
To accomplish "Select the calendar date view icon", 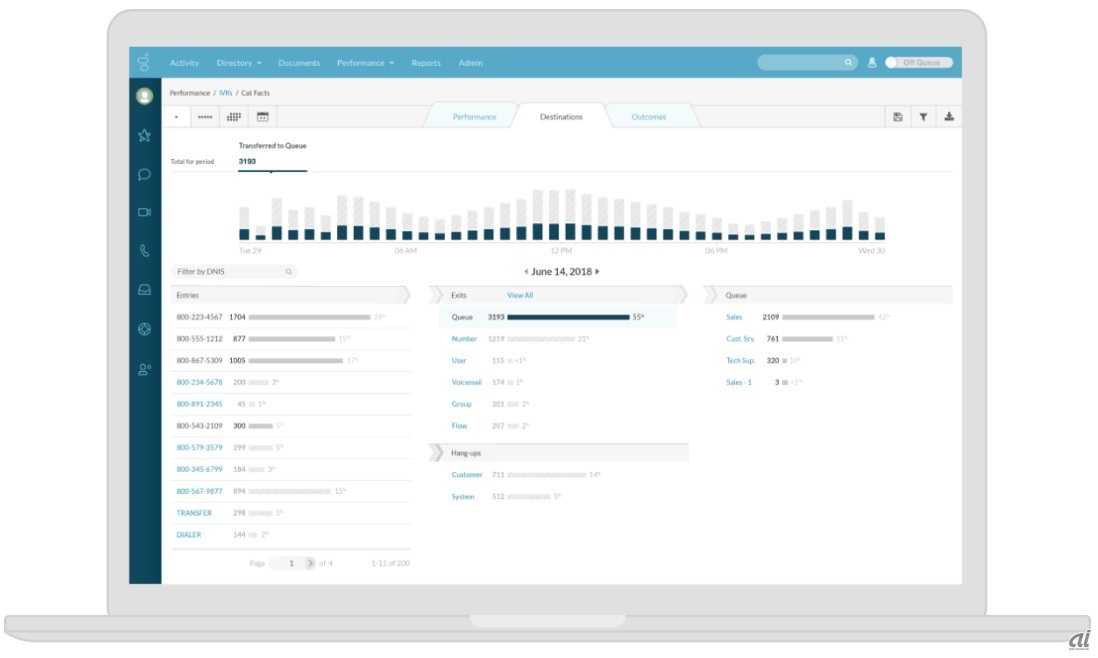I will pyautogui.click(x=262, y=117).
